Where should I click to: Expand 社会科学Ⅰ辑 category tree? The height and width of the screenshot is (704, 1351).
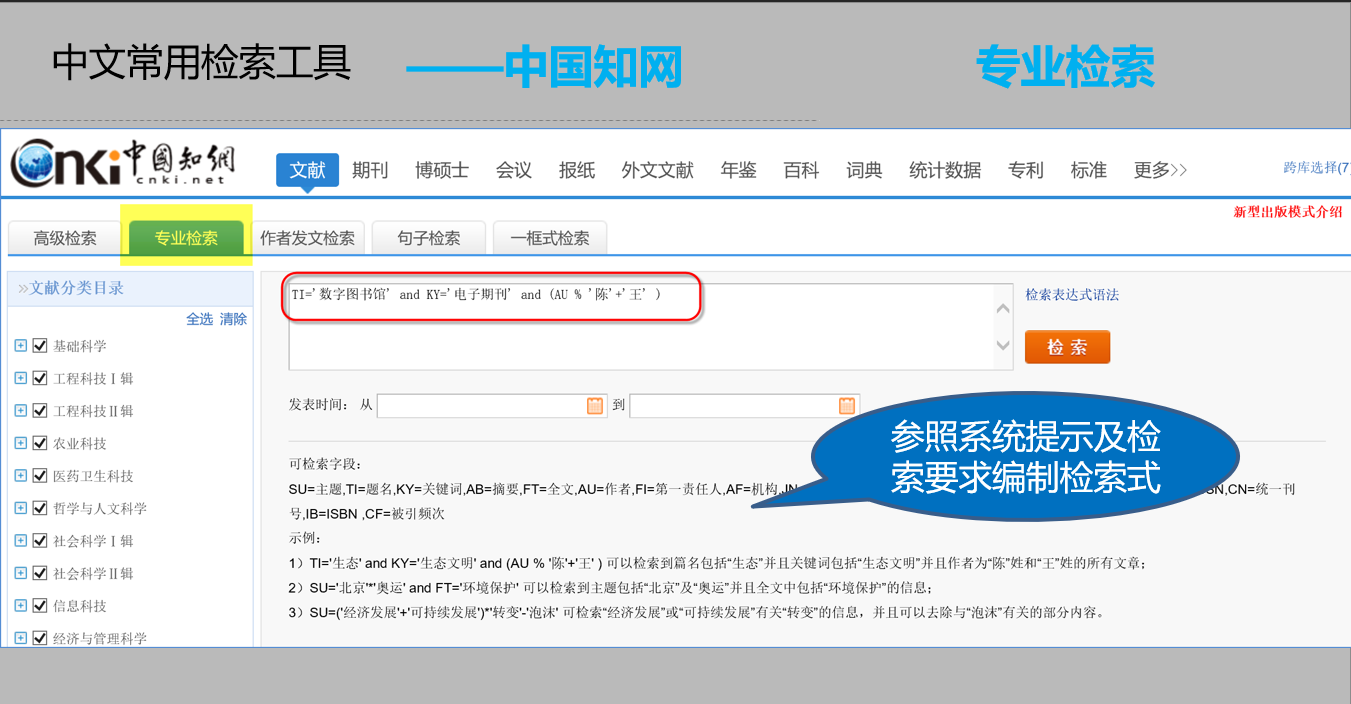[21, 541]
